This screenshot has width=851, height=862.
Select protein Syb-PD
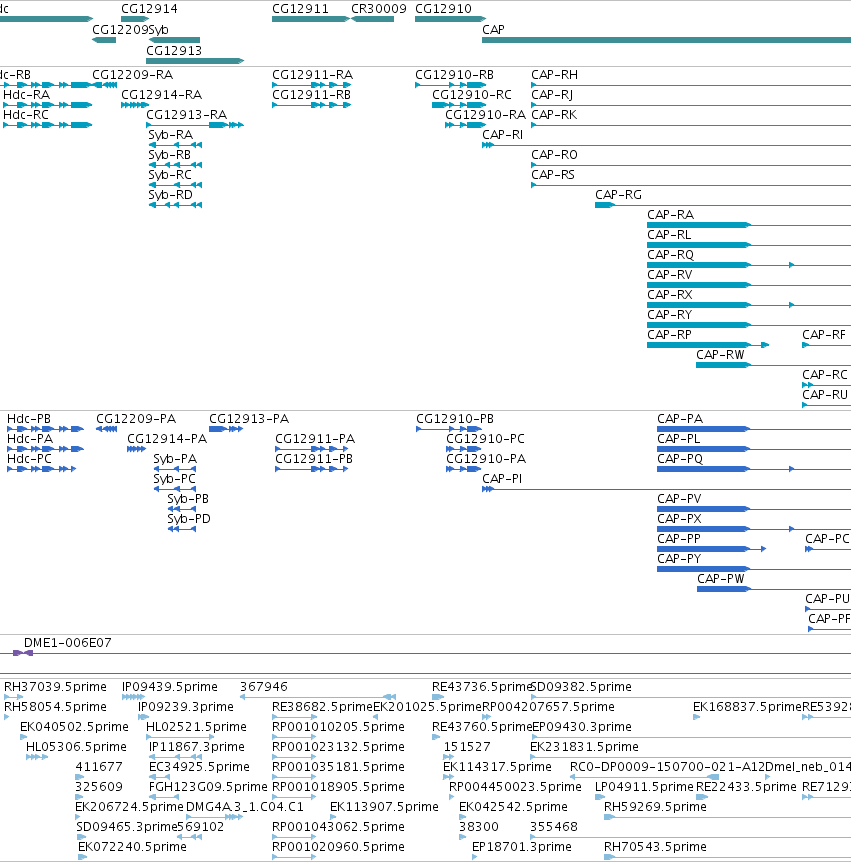tap(182, 529)
